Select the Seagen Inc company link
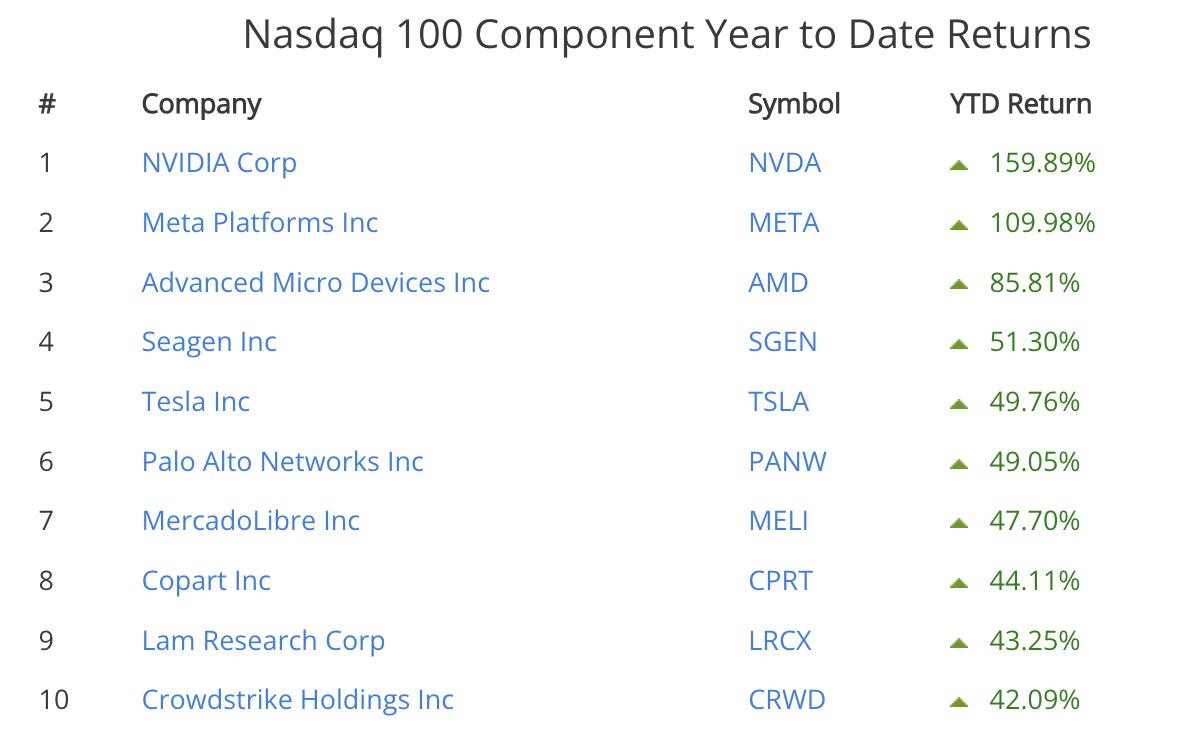This screenshot has width=1198, height=742. pyautogui.click(x=209, y=342)
